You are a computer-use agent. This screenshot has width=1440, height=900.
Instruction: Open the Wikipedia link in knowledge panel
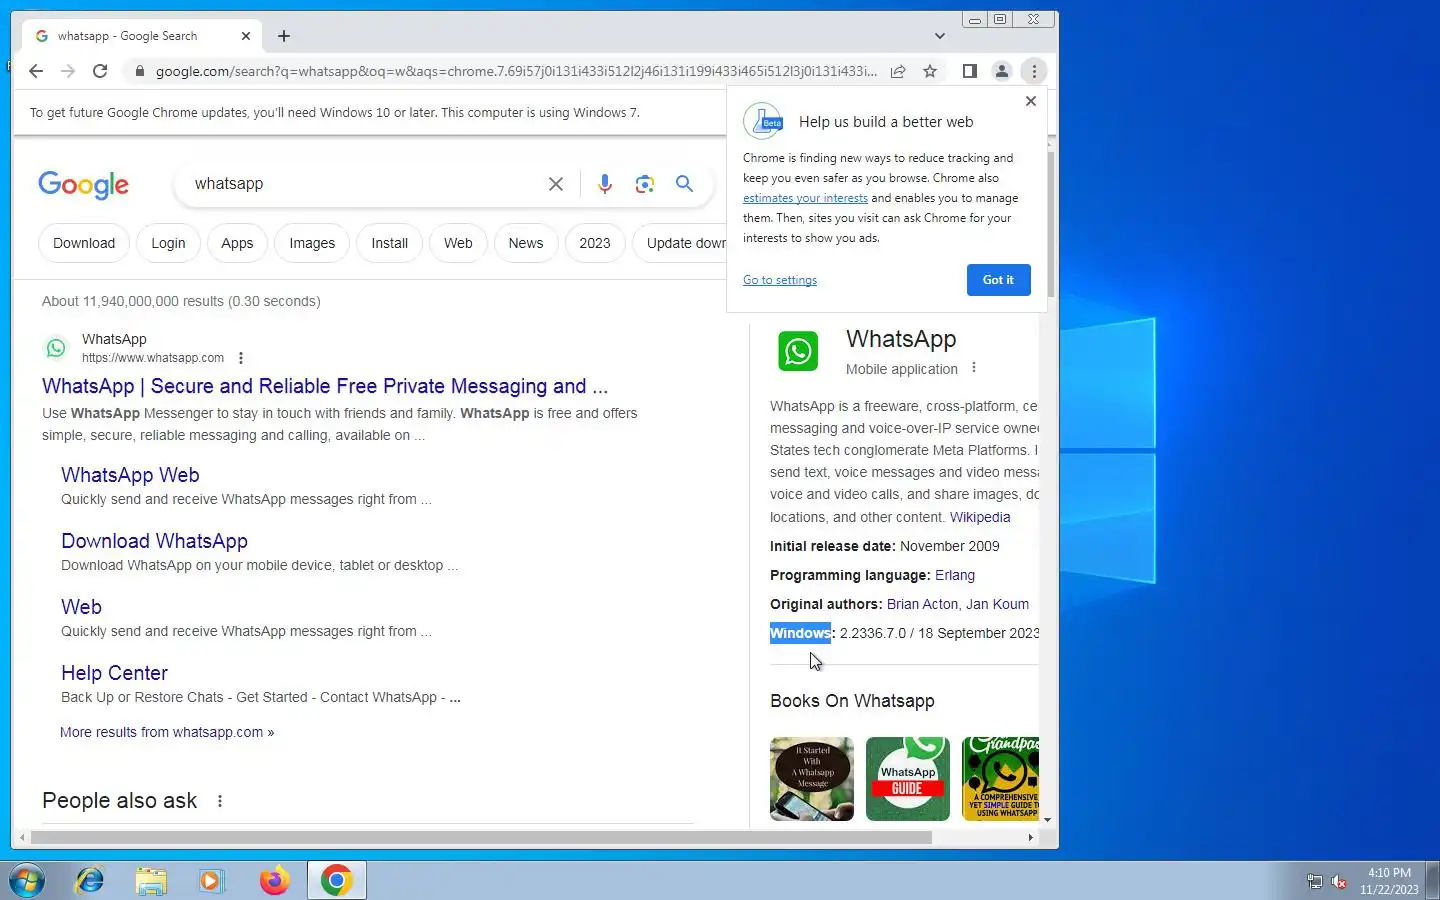[980, 517]
